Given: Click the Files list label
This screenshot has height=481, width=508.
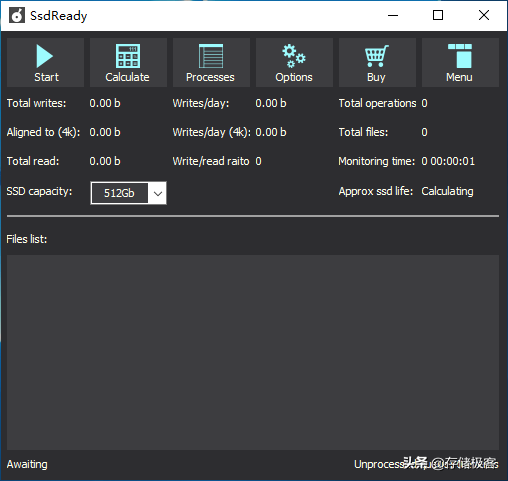Looking at the screenshot, I should pos(27,239).
